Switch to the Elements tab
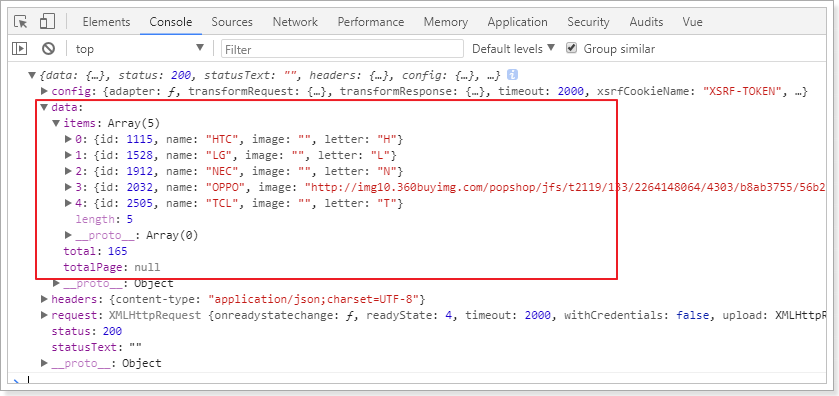 coord(106,22)
